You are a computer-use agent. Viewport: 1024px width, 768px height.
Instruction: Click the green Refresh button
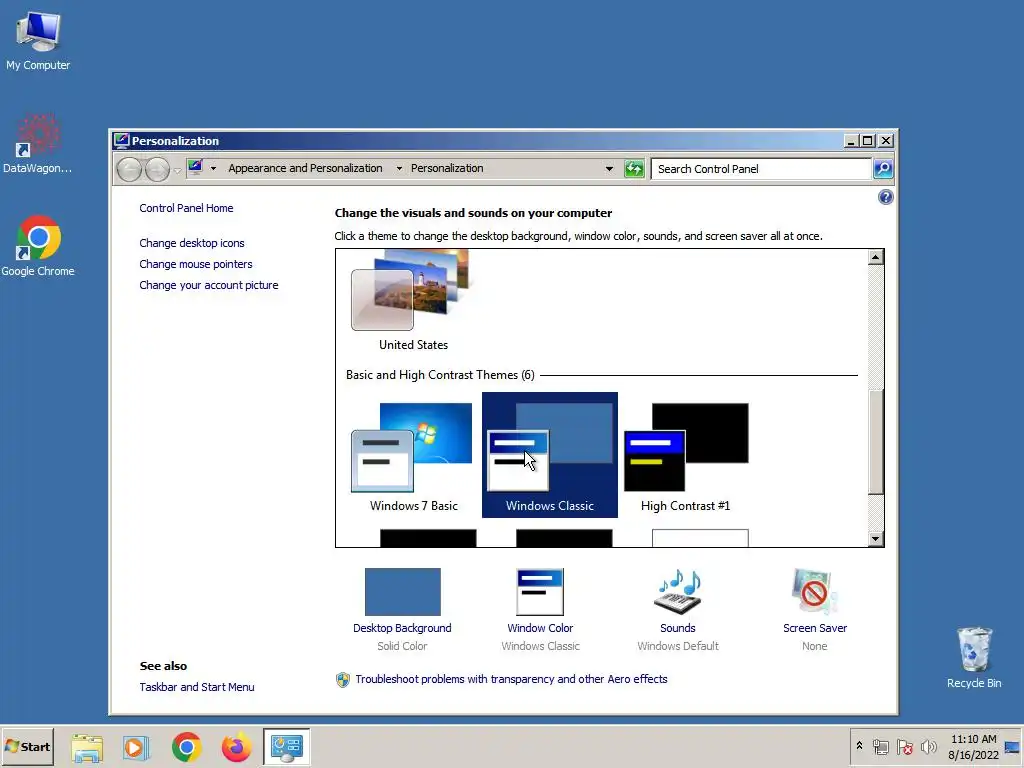tap(634, 168)
